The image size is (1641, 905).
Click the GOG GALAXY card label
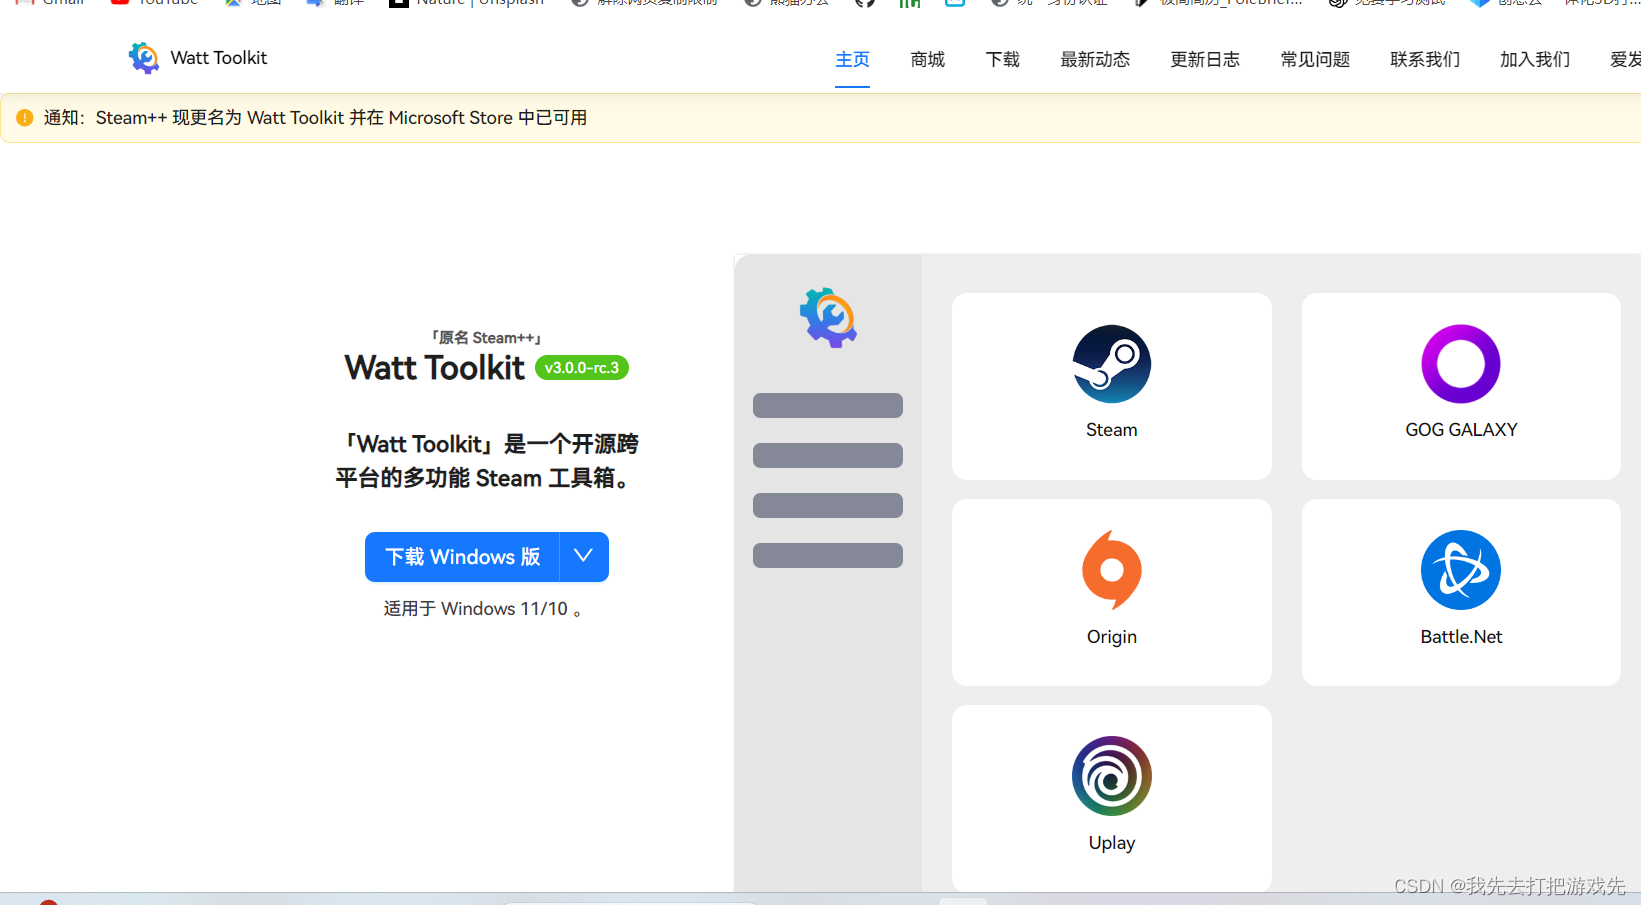click(x=1461, y=430)
